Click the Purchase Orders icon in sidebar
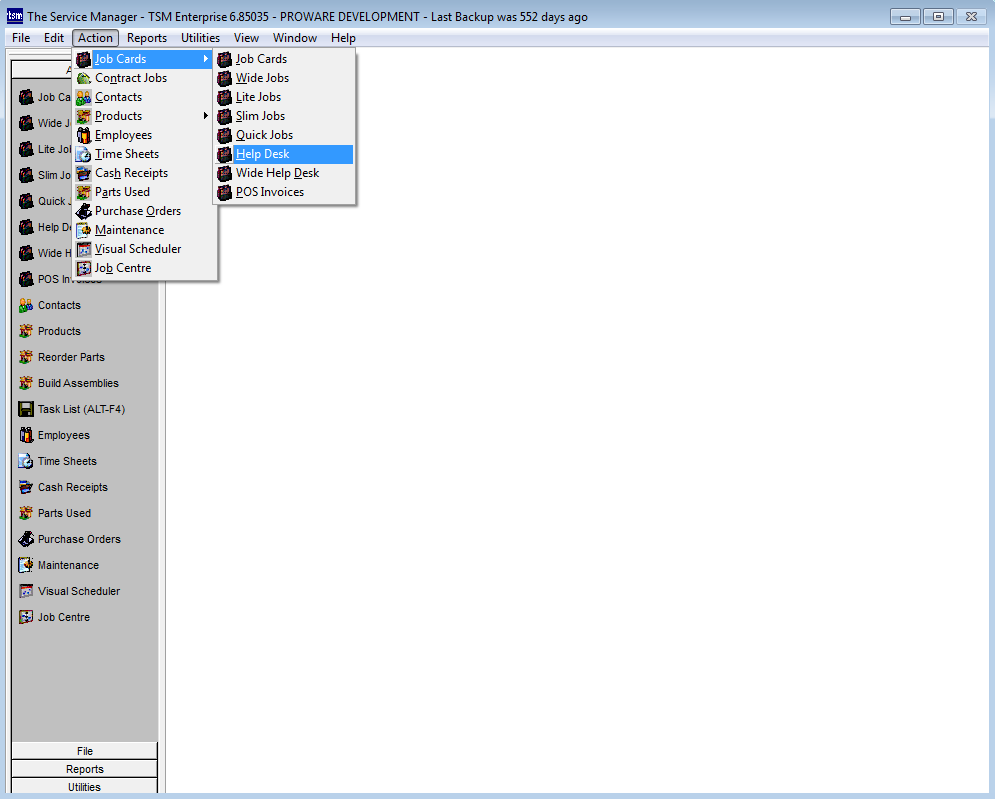The image size is (995, 799). point(27,539)
